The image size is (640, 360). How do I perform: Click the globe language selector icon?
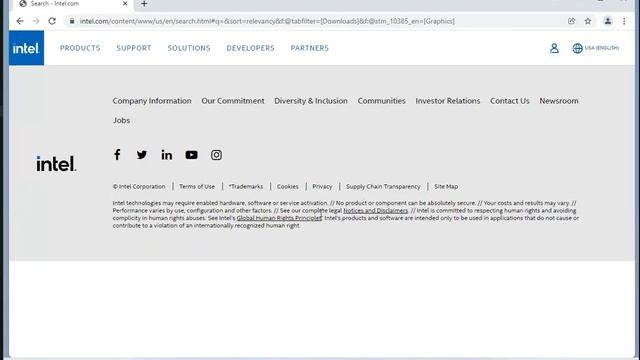point(577,48)
